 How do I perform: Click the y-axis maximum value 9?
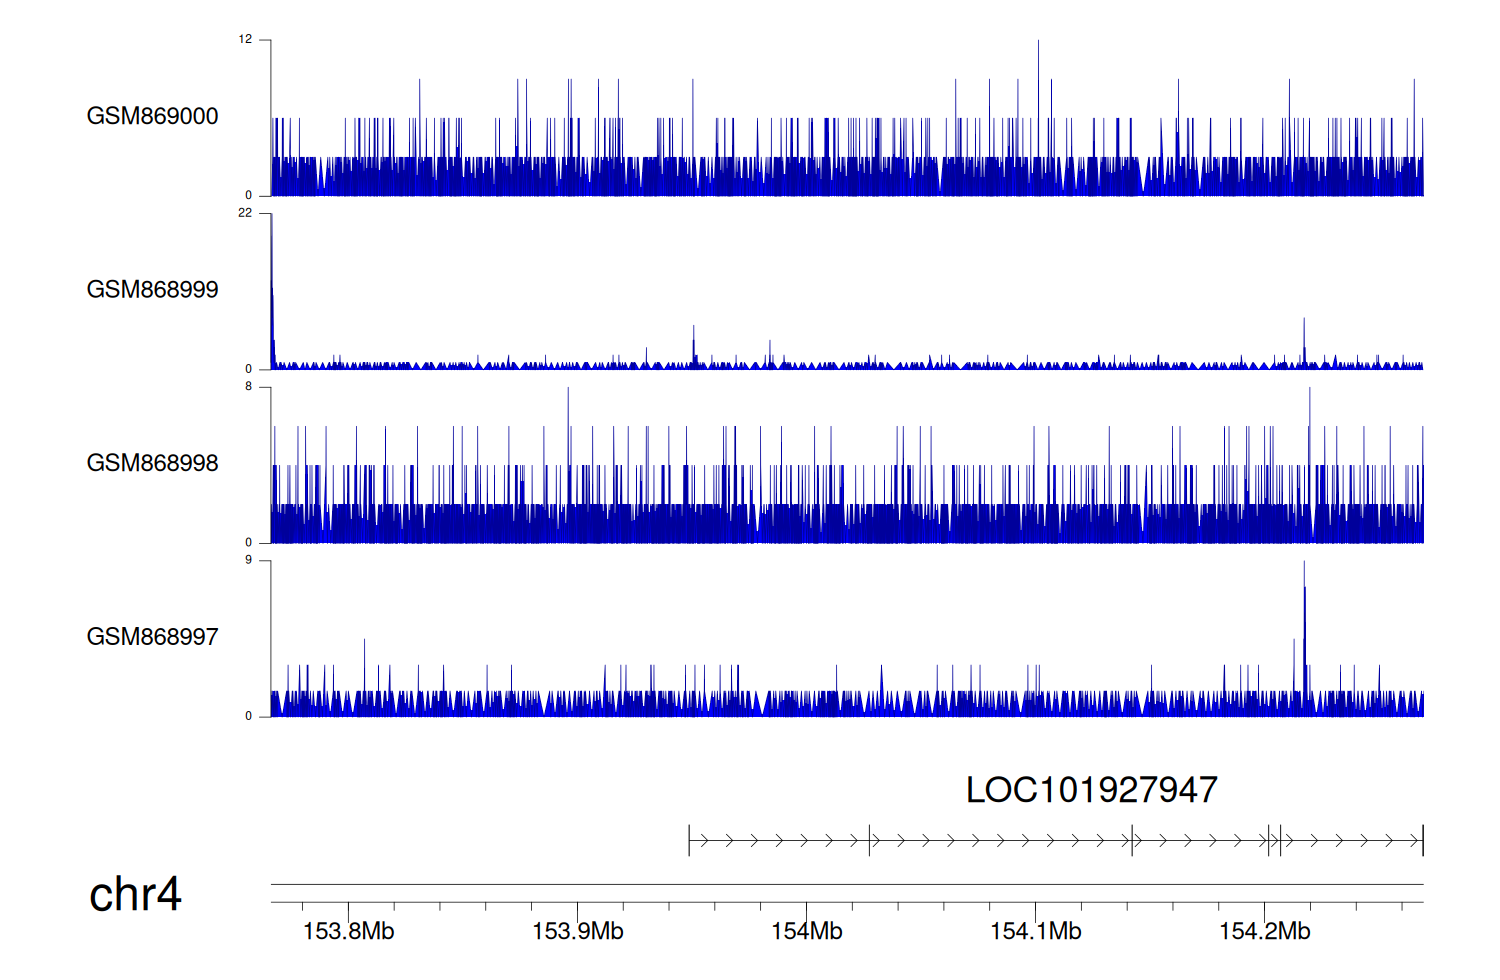(248, 560)
